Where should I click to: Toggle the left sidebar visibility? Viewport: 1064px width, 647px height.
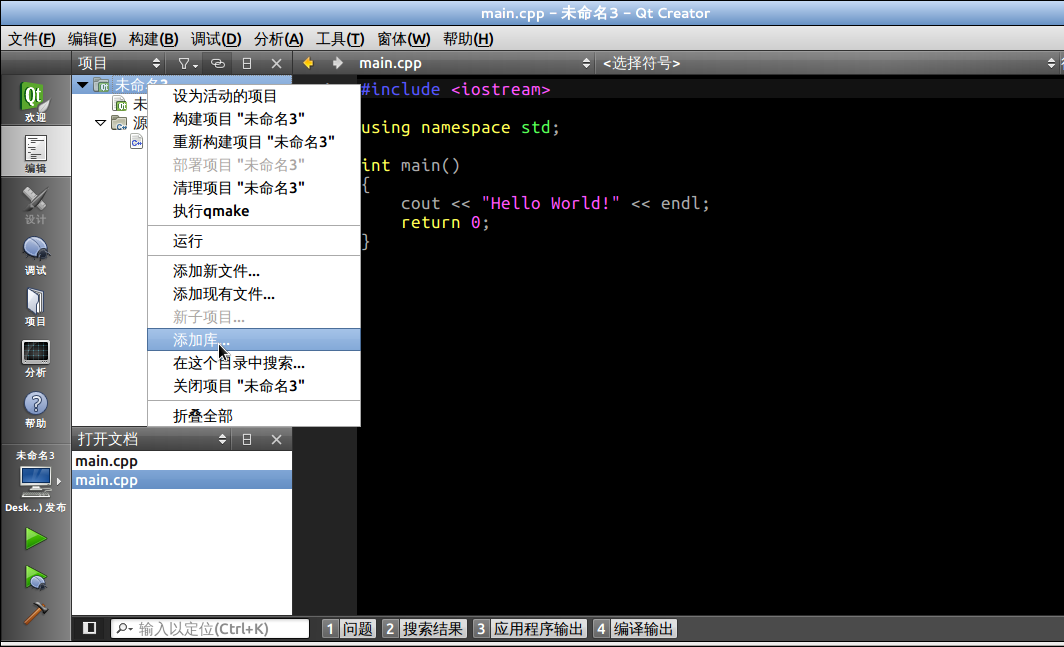pyautogui.click(x=90, y=628)
